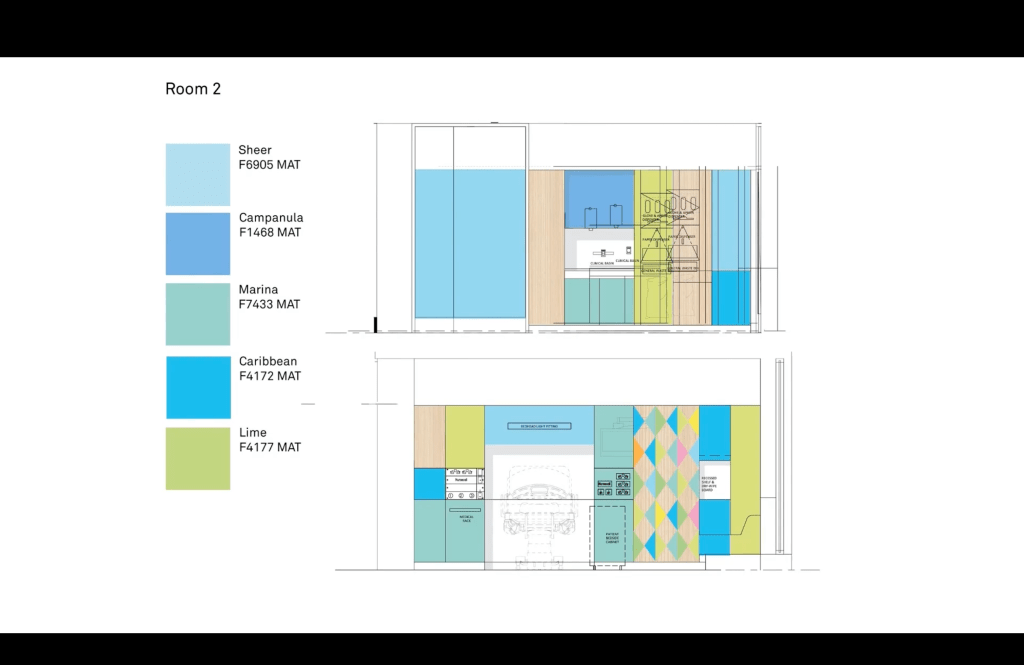Viewport: 1024px width, 665px height.
Task: Click the Recessed Shelf and Dry Wipe Board
Action: point(715,482)
